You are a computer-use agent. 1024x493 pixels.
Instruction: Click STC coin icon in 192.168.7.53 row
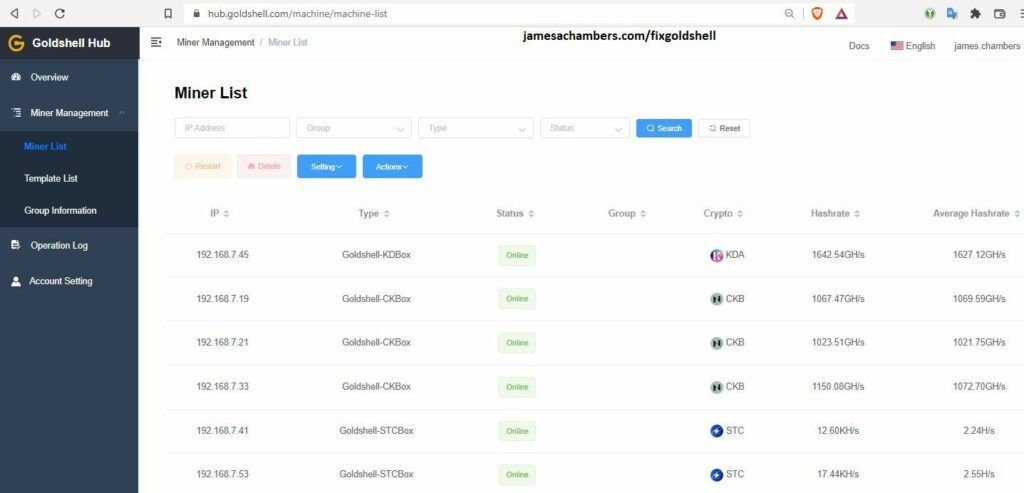click(716, 475)
